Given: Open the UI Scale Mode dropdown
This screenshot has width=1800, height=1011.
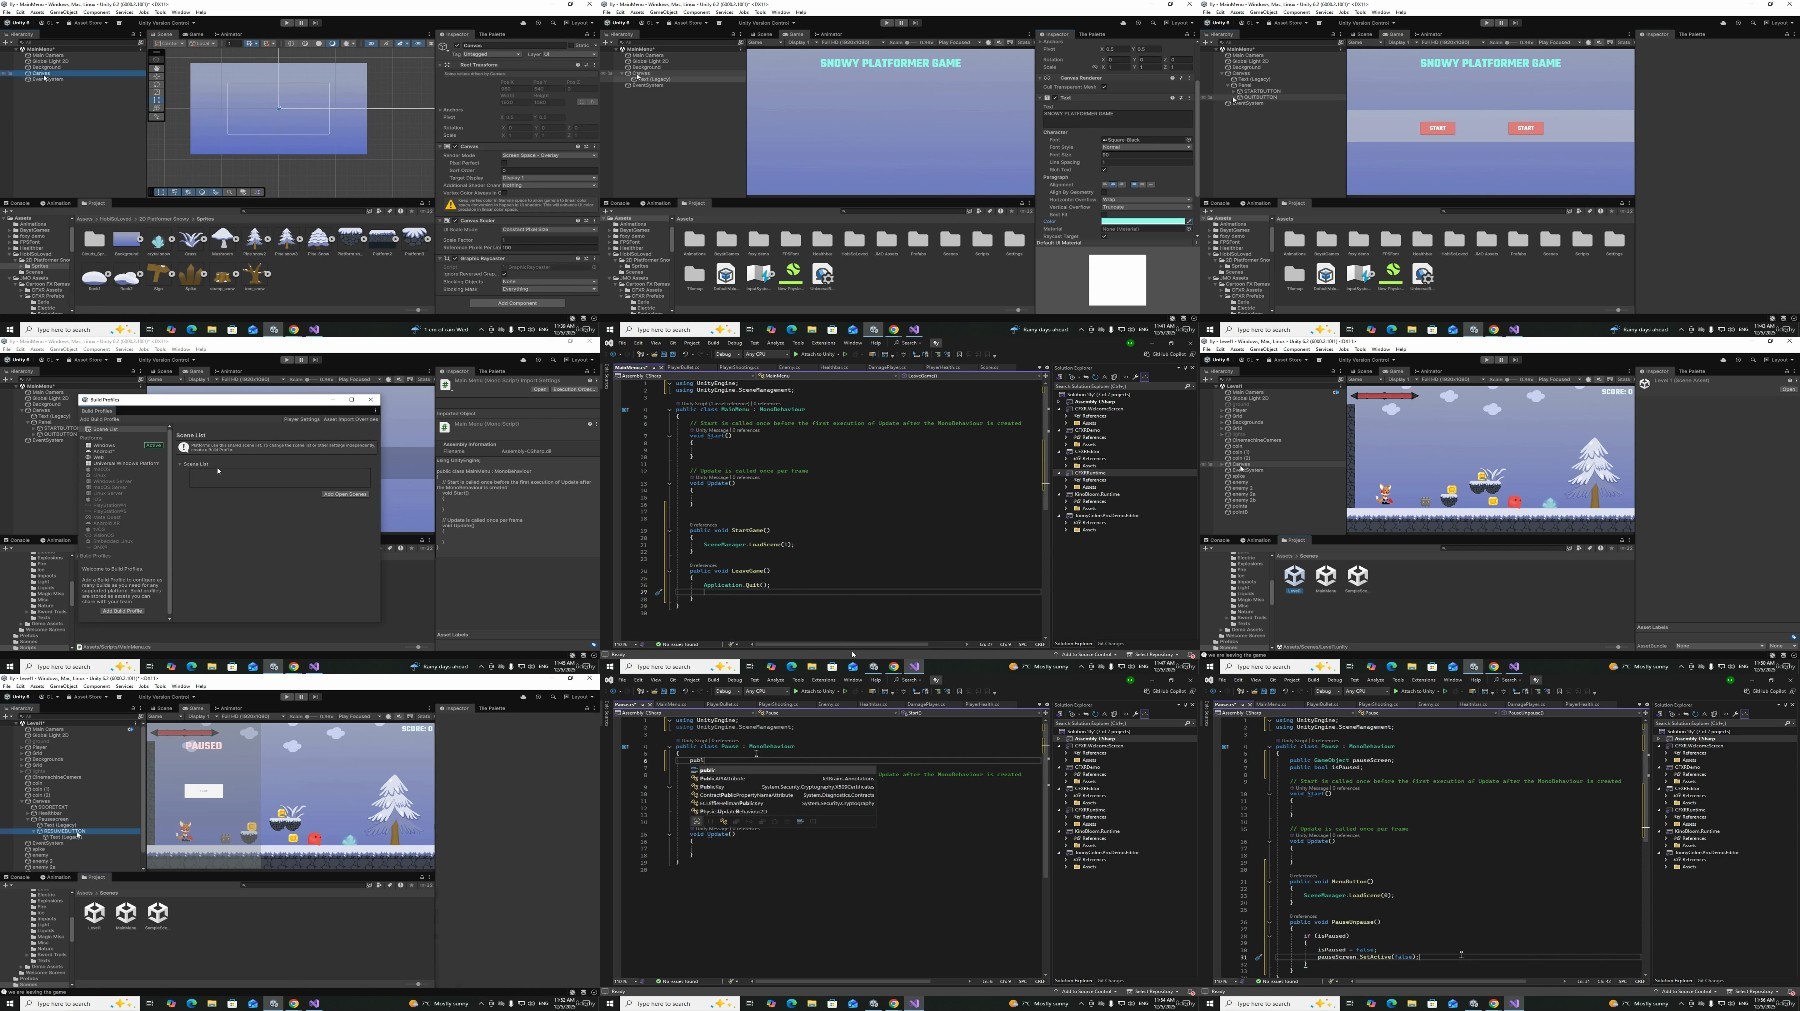Looking at the screenshot, I should pos(548,229).
